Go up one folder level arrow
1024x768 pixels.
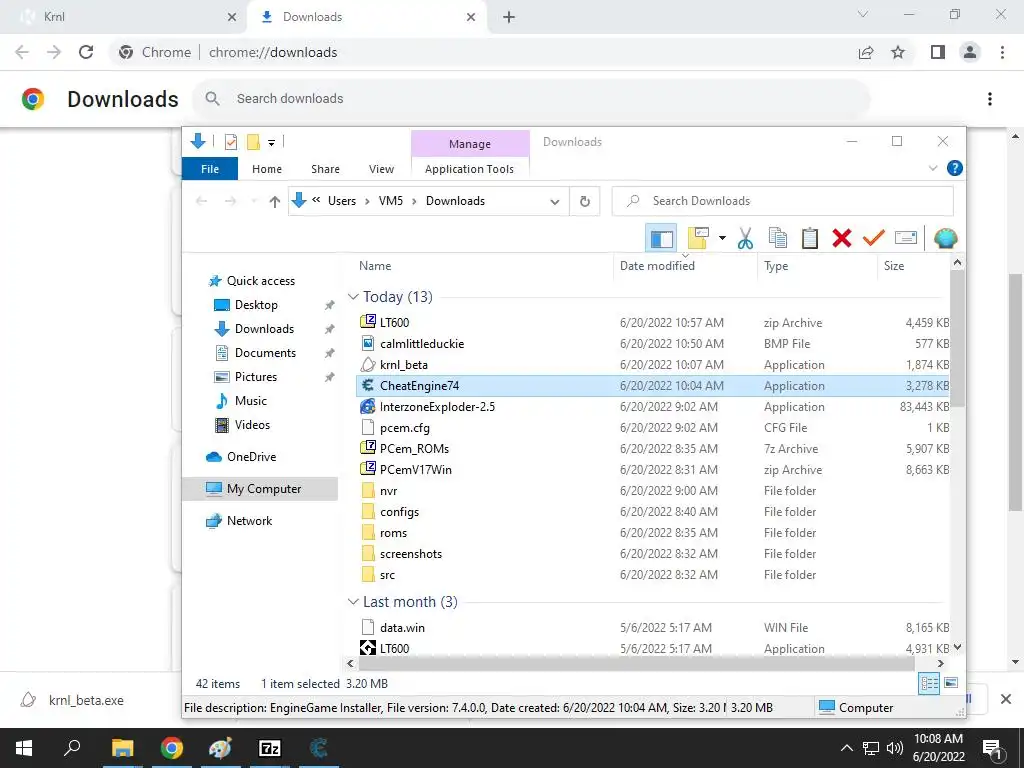[x=275, y=201]
